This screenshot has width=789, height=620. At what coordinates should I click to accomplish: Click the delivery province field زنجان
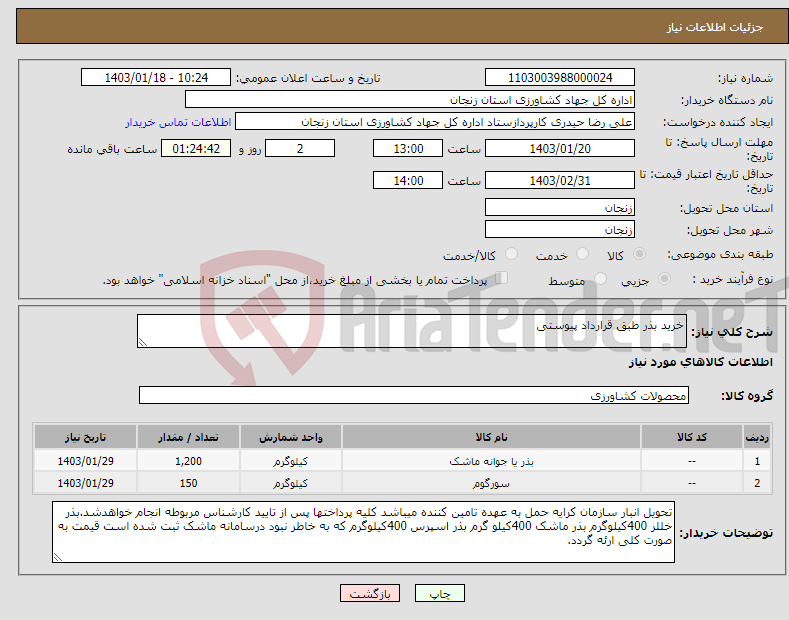click(x=560, y=207)
